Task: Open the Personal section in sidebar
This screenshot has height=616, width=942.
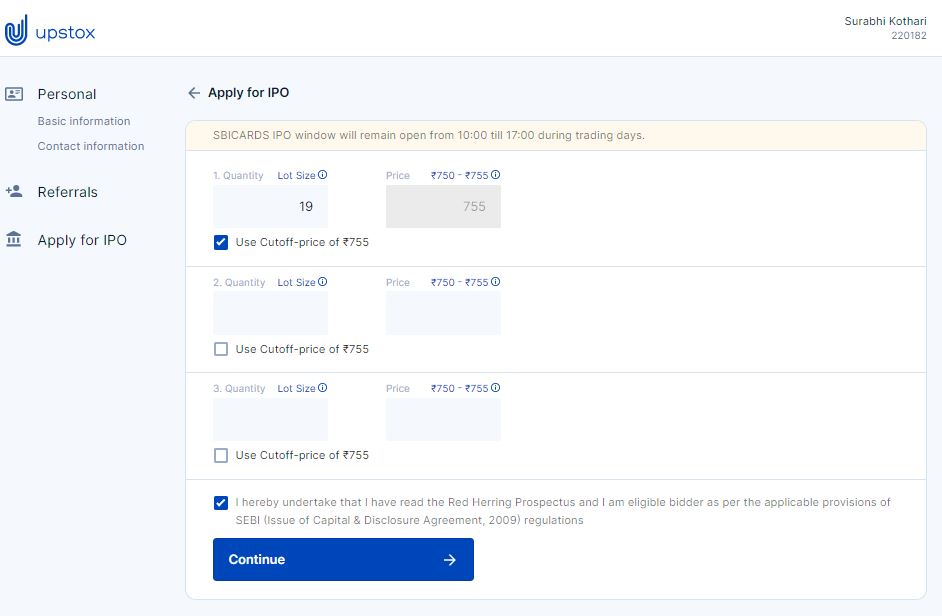Action: [67, 94]
